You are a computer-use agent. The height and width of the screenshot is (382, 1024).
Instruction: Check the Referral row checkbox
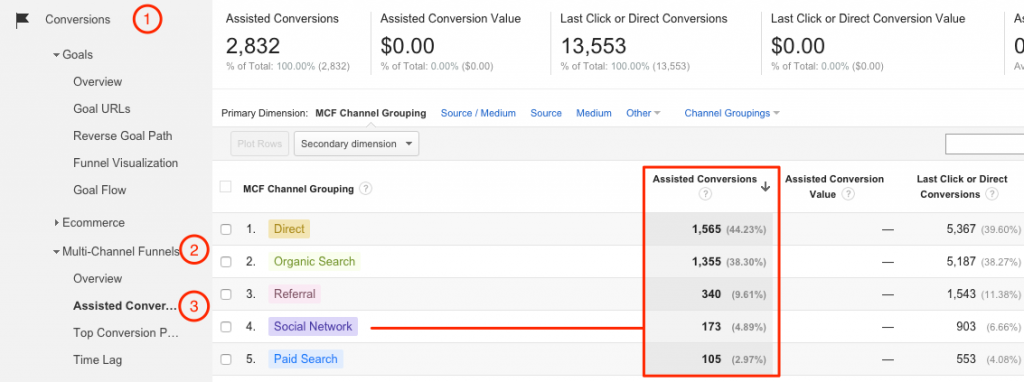coord(226,294)
